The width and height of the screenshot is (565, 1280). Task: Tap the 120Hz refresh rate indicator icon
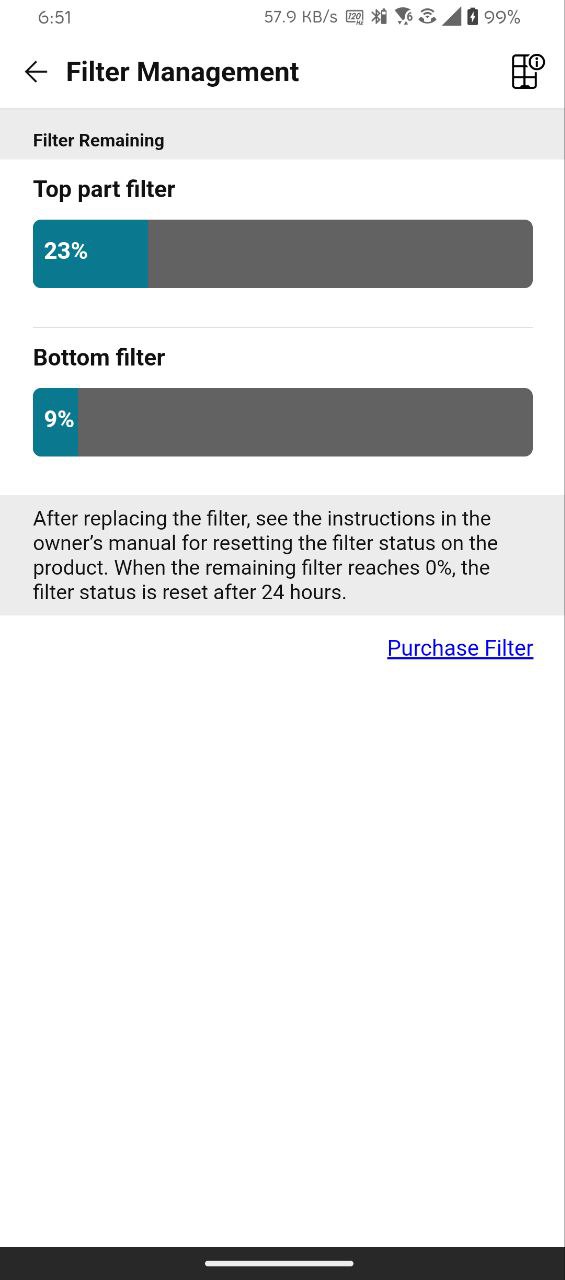(x=355, y=17)
